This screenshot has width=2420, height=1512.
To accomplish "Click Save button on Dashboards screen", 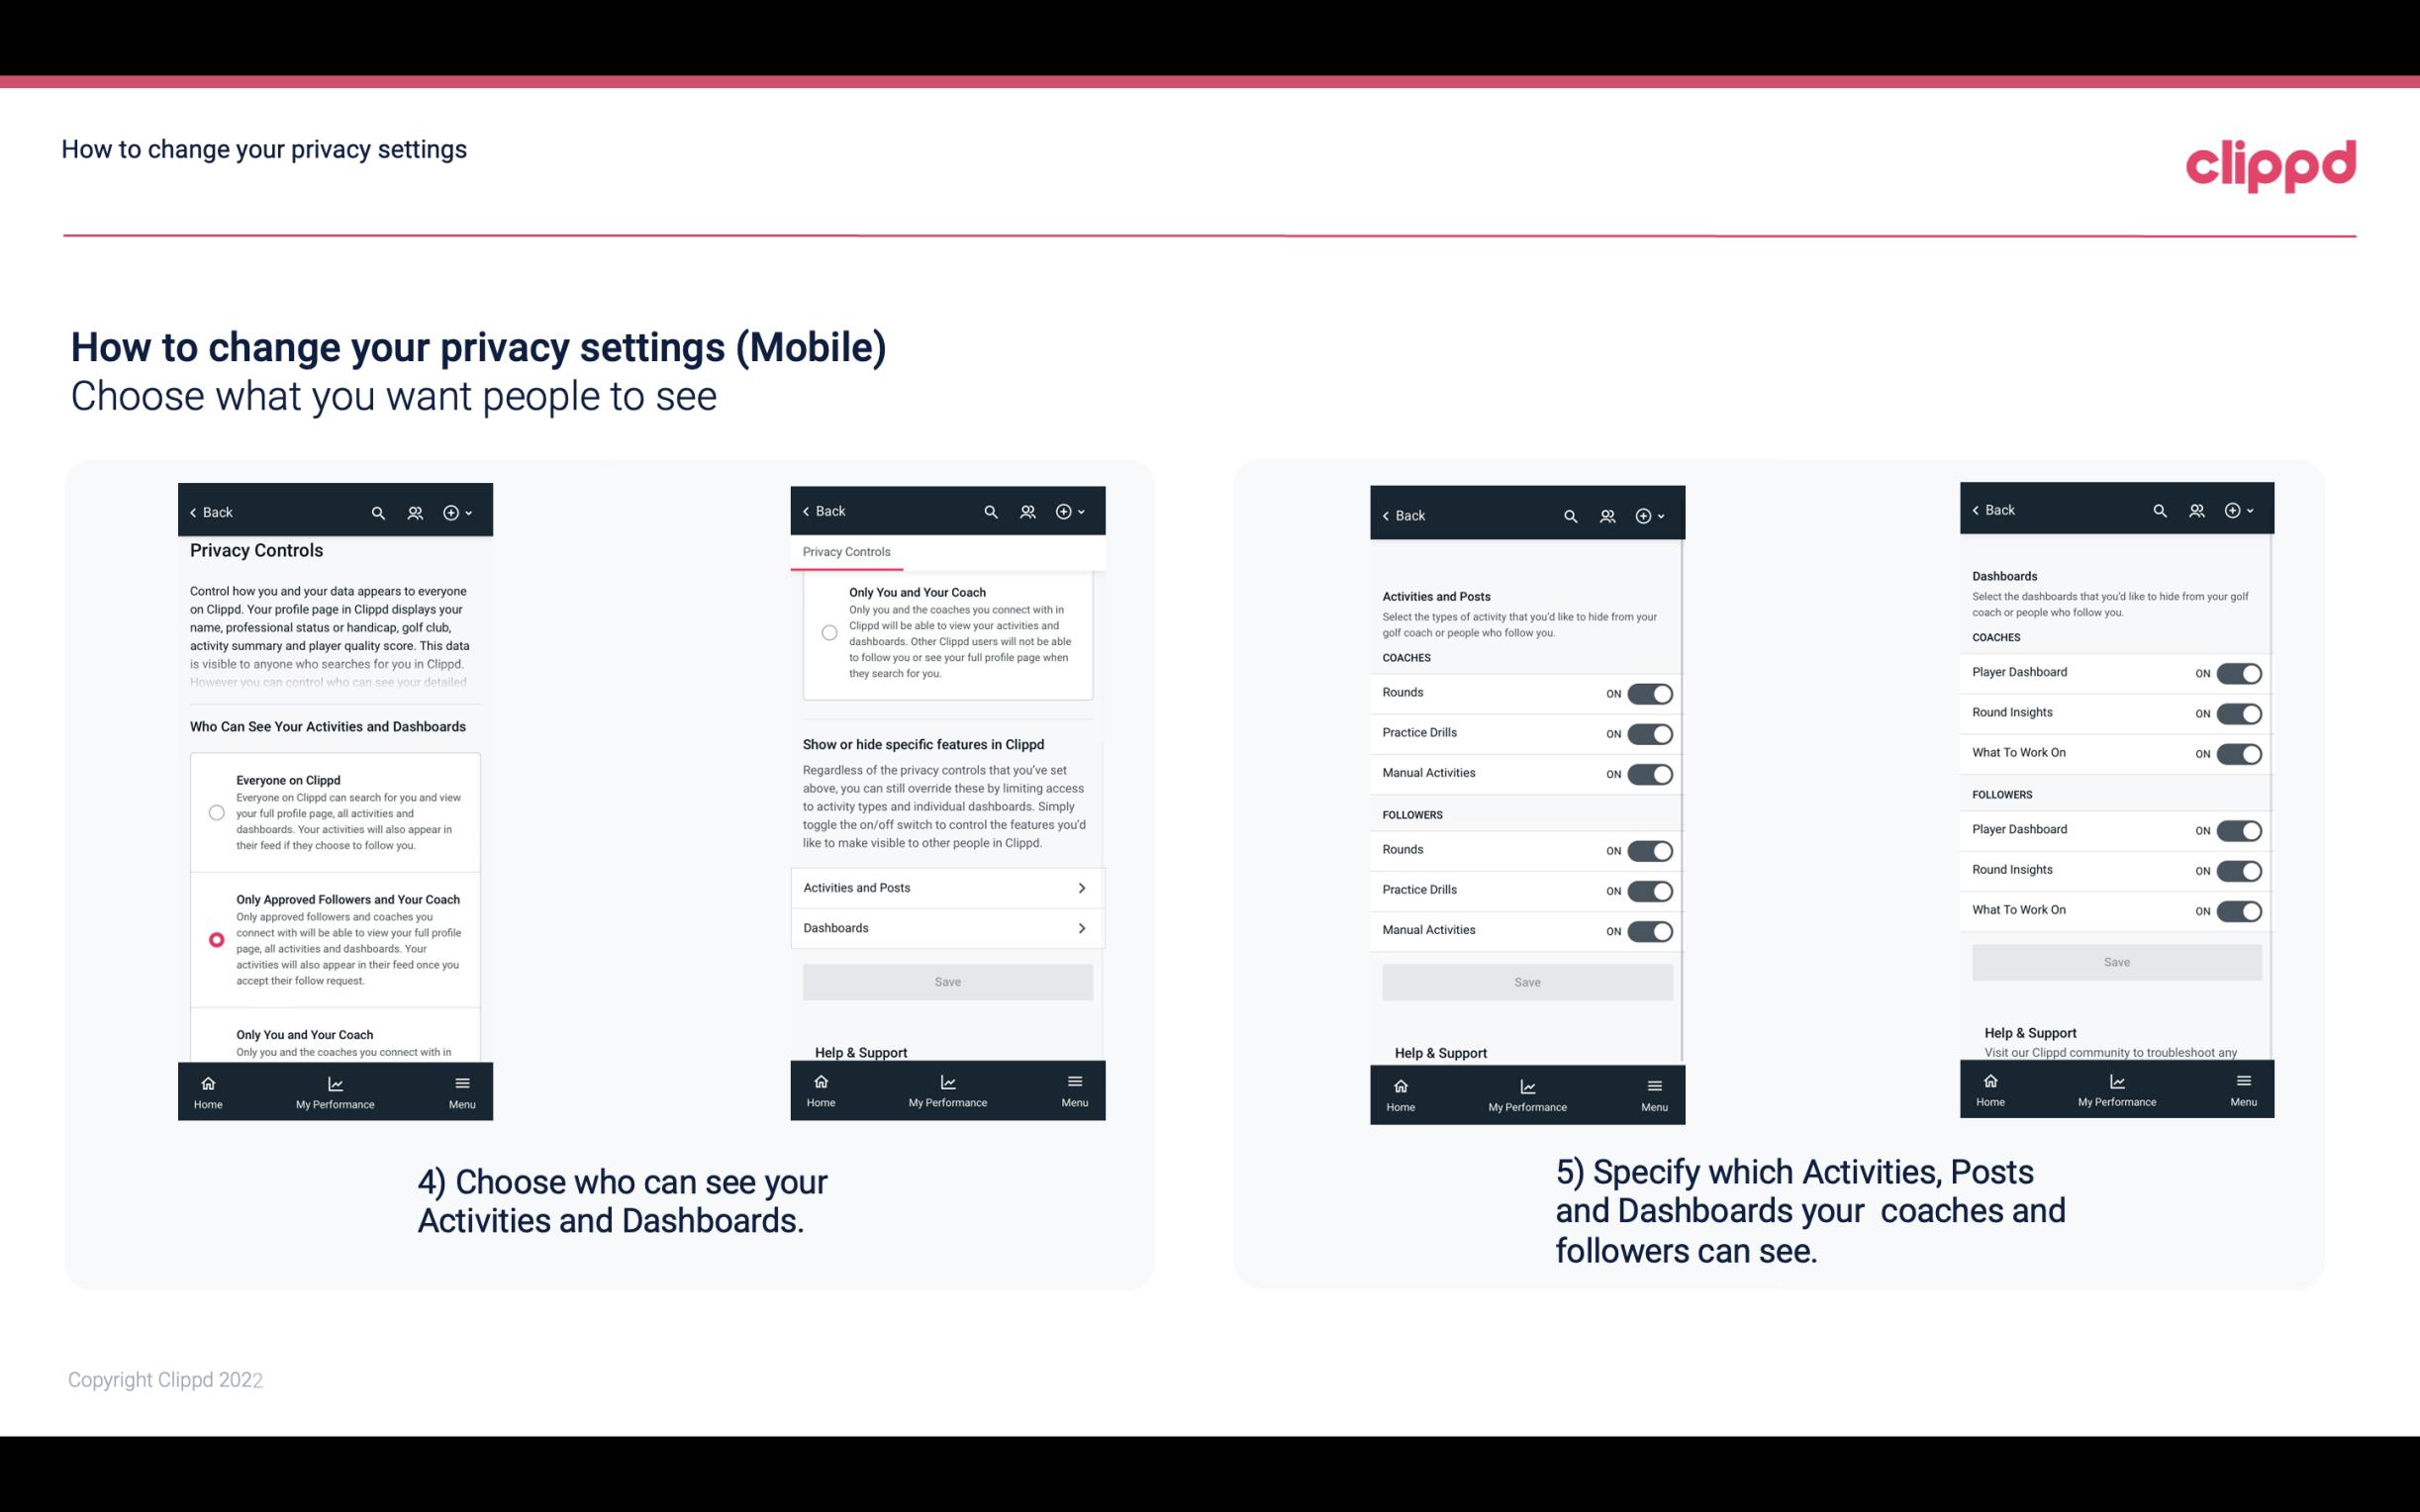I will [x=2115, y=962].
